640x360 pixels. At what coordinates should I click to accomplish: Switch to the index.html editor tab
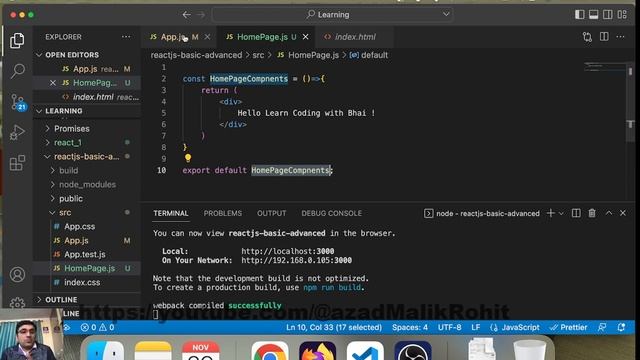coord(355,37)
